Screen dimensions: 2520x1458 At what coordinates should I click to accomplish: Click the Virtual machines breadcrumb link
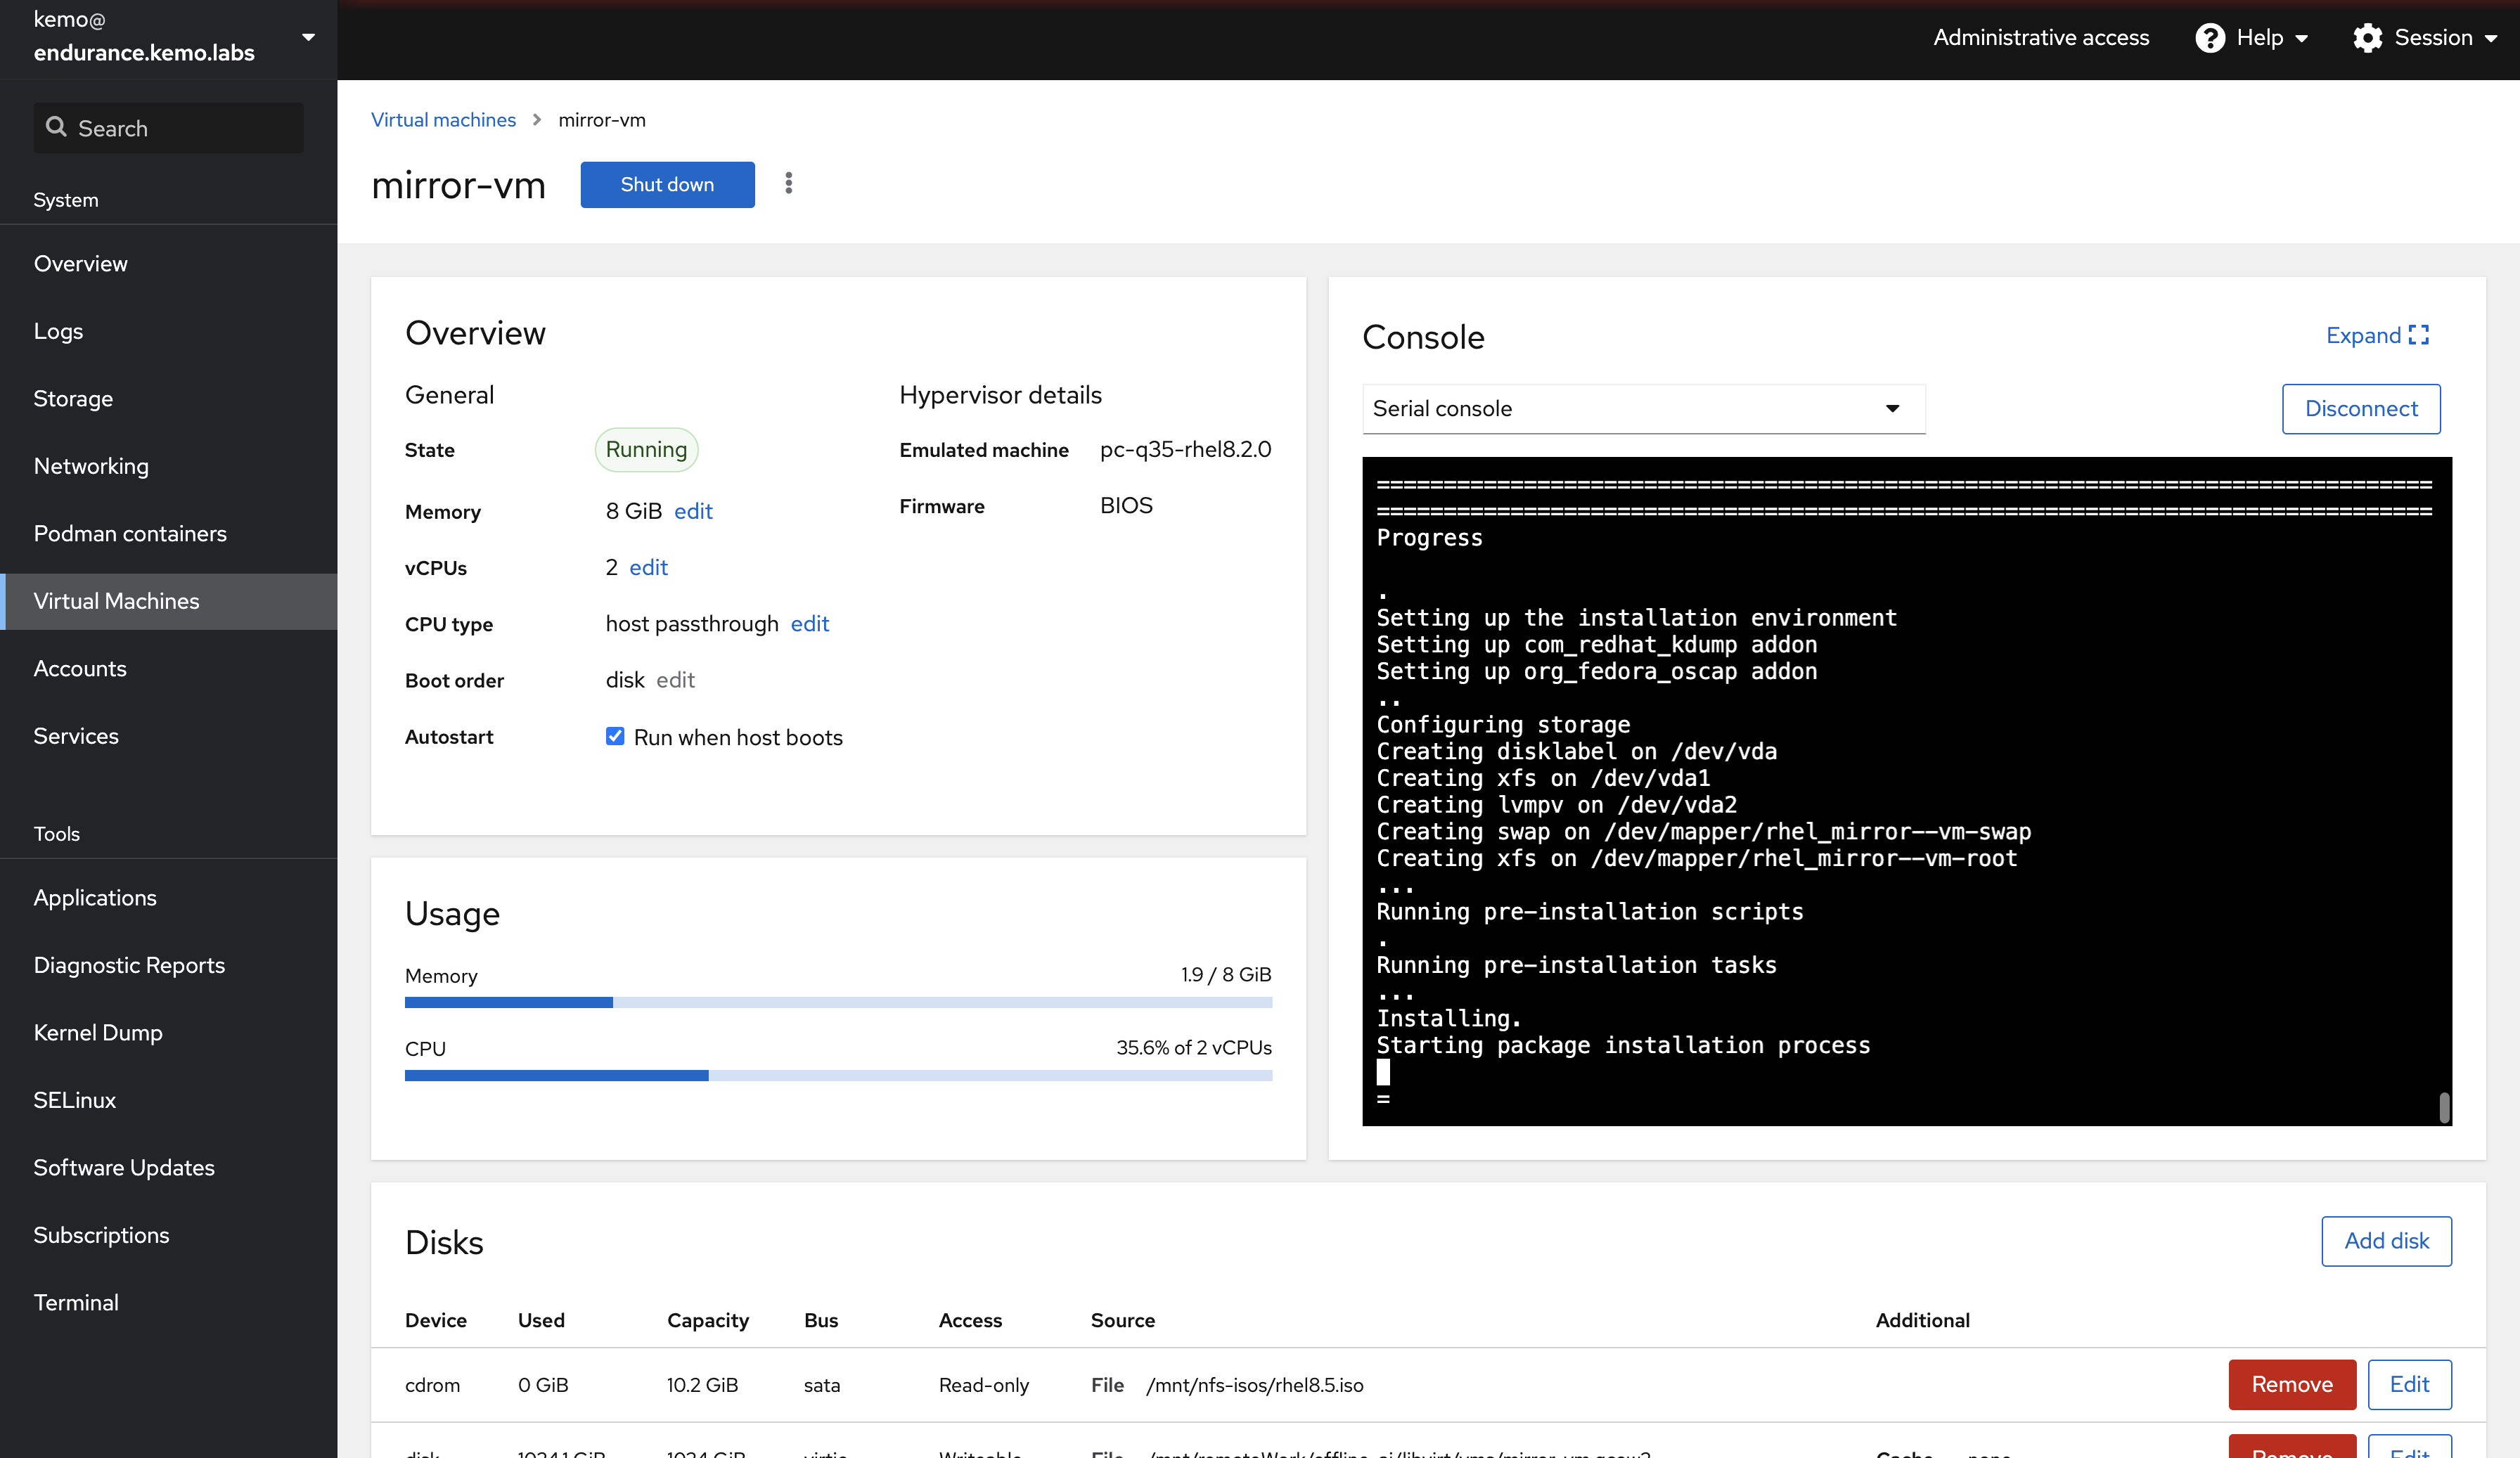coord(443,120)
